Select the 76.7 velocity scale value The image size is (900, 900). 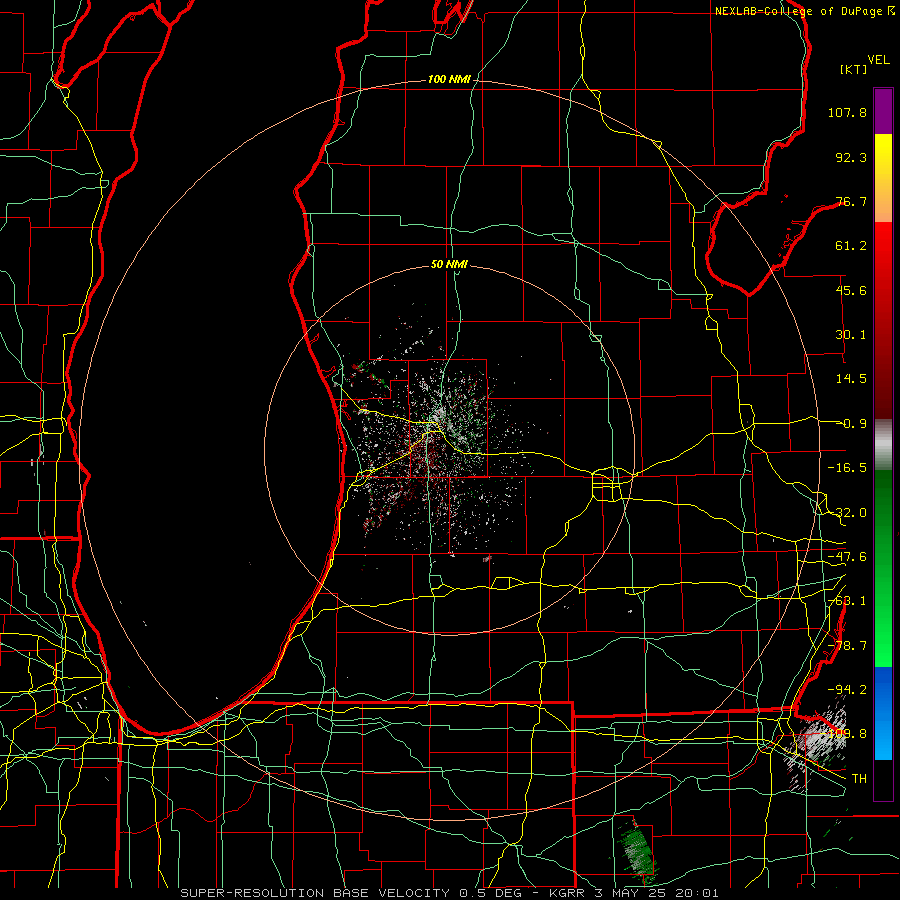coord(851,201)
